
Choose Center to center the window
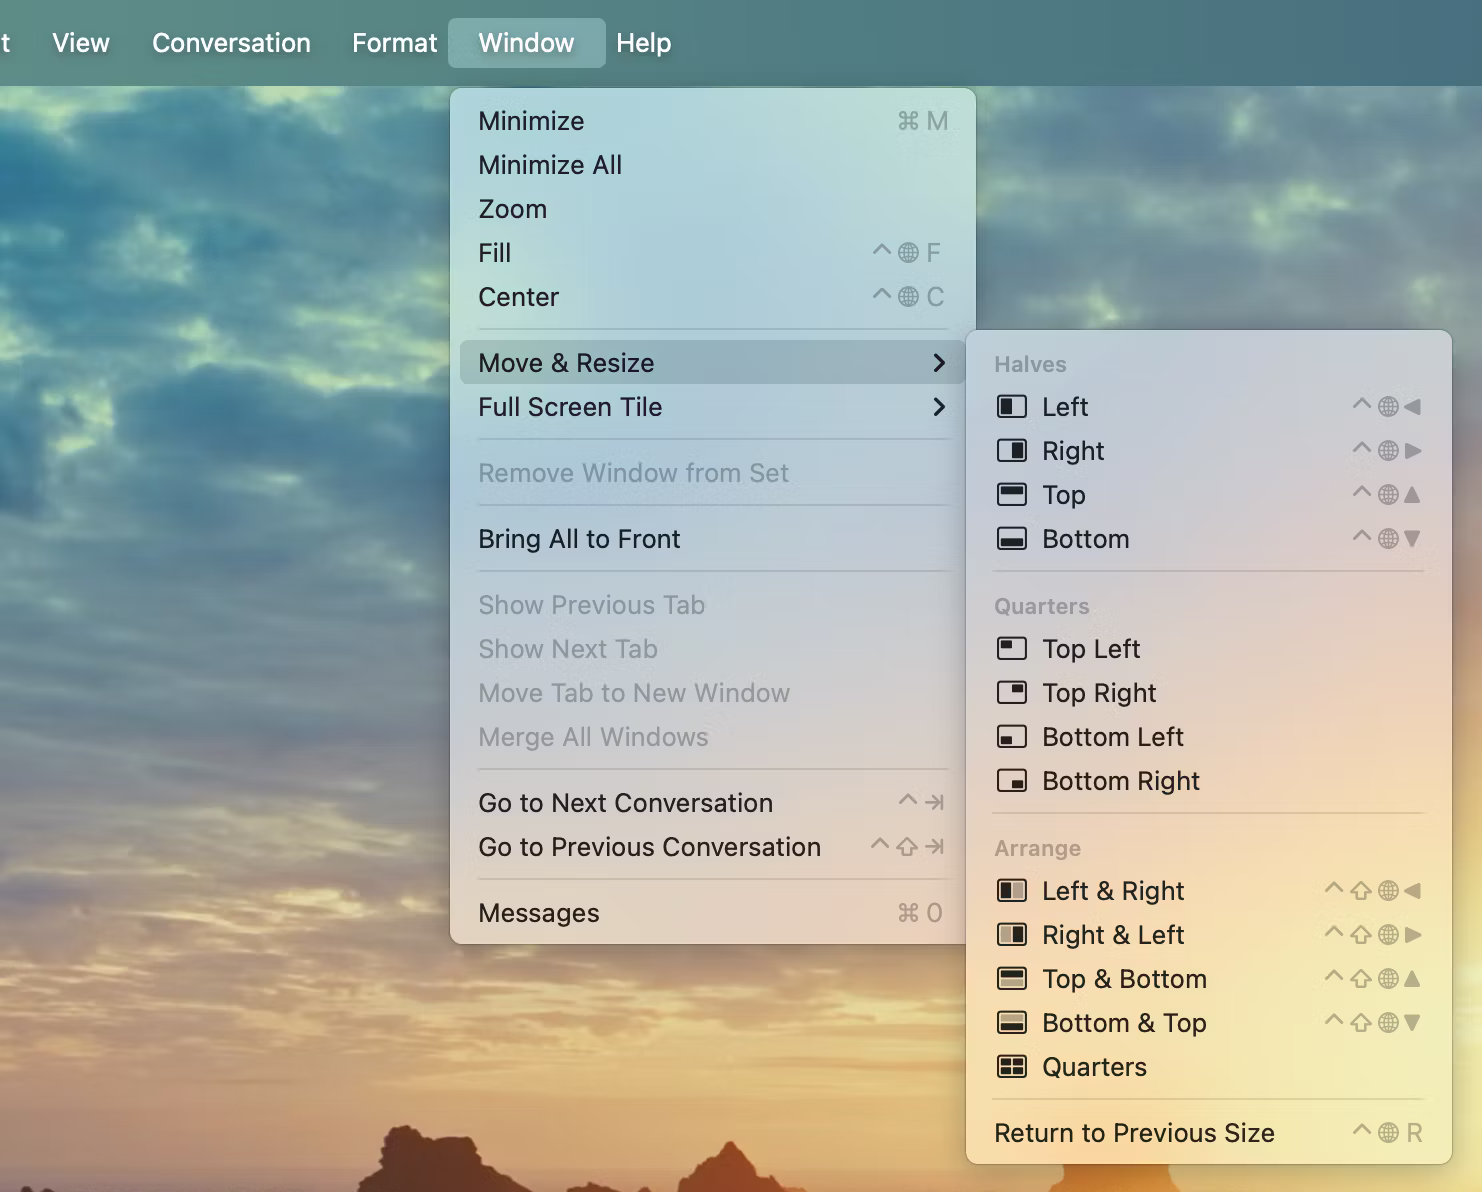pos(712,297)
